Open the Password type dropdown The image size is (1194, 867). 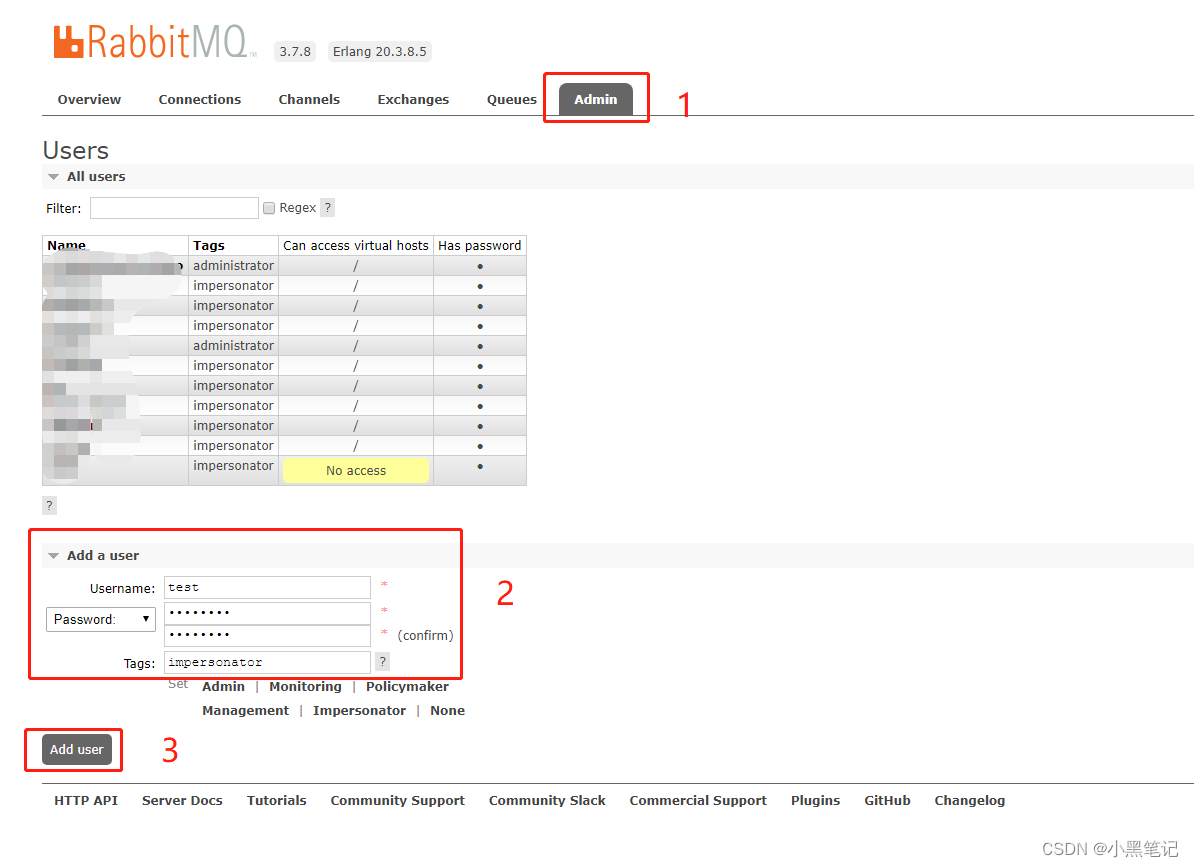(x=101, y=619)
